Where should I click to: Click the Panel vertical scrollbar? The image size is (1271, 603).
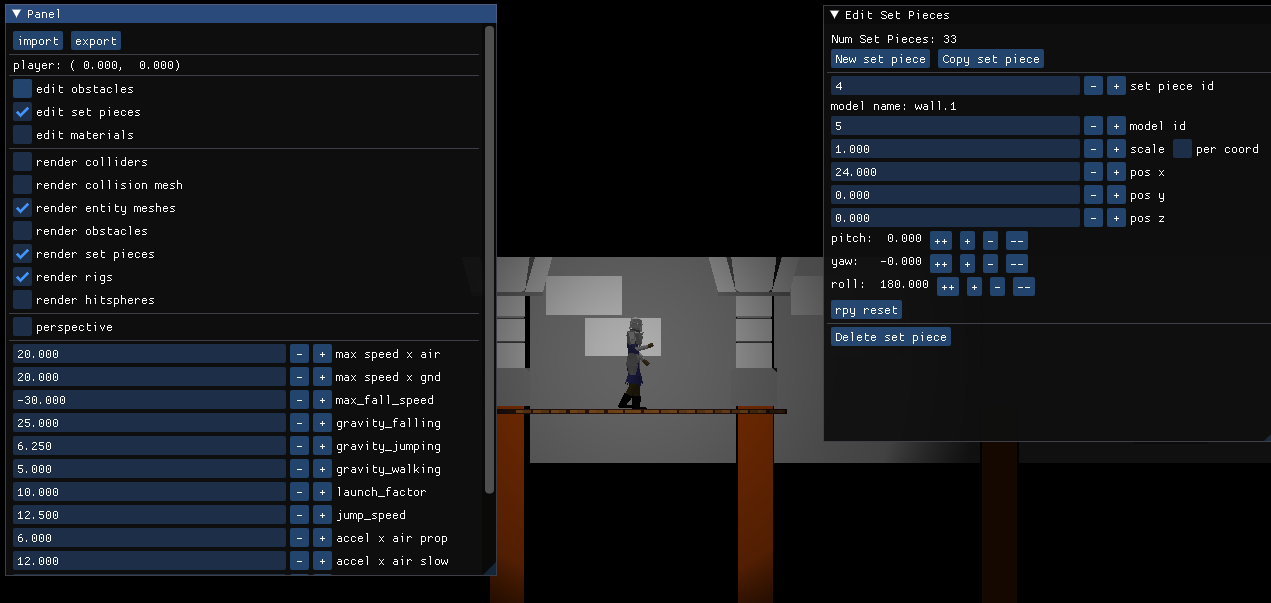point(489,260)
